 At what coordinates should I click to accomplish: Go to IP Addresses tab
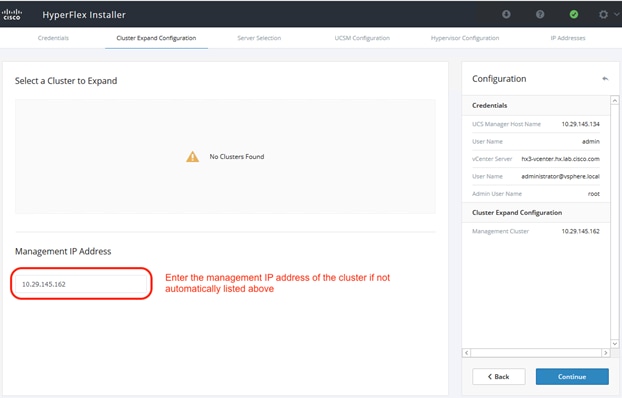click(568, 38)
